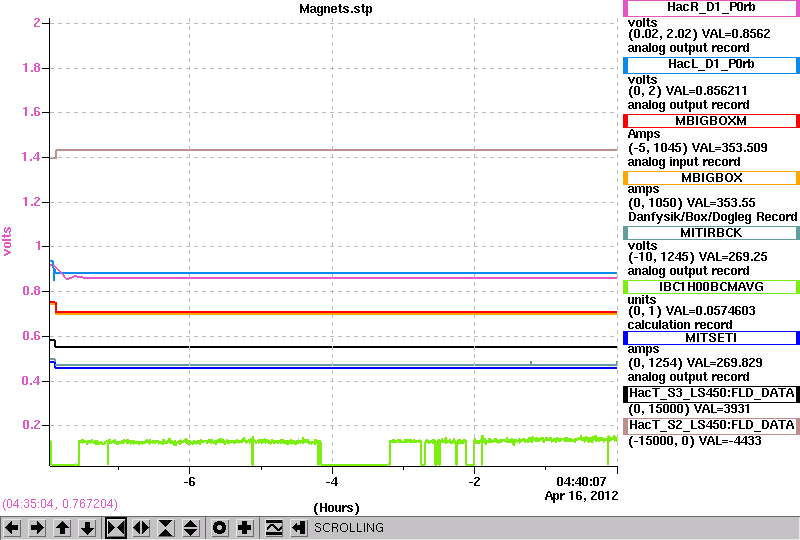Click the waveform graph icon in toolbar

coord(274,528)
